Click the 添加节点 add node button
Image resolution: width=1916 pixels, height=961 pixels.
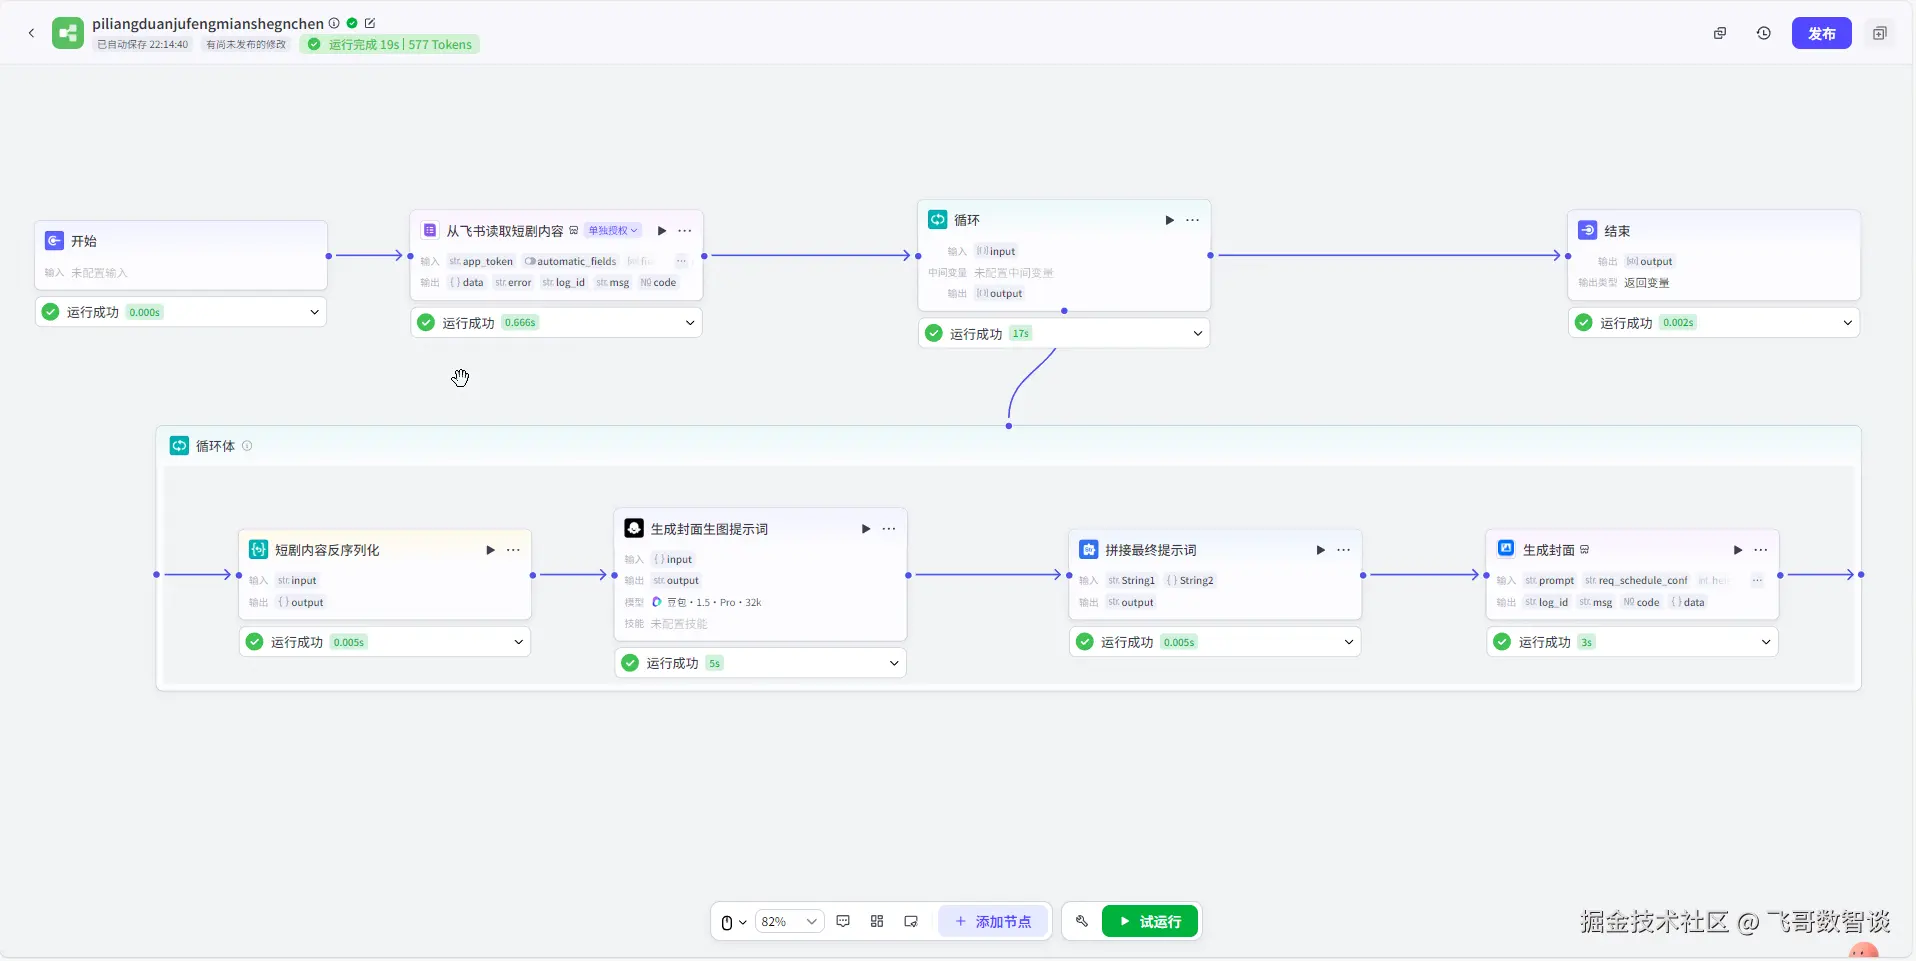pos(993,921)
